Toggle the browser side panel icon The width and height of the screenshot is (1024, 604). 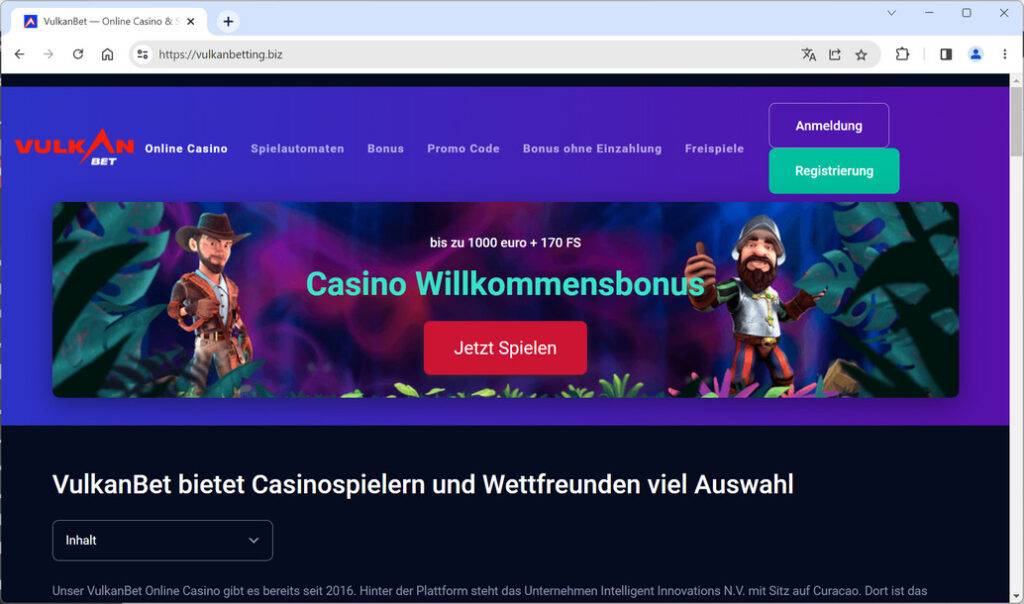coord(946,54)
